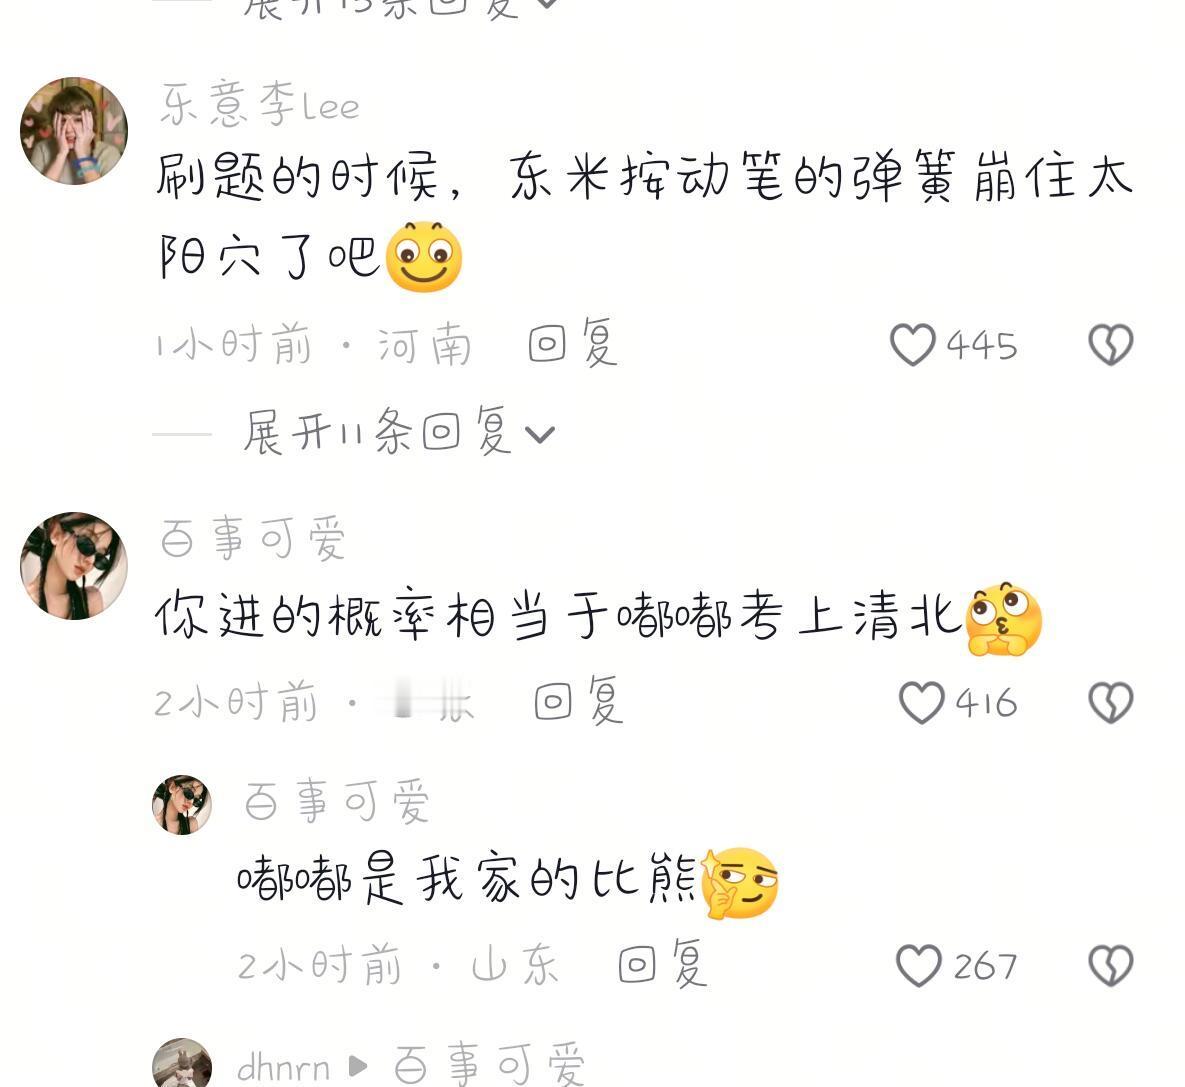Reply to 乐意李Lee's comment from 河南
The width and height of the screenshot is (1185, 1087).
click(x=573, y=344)
